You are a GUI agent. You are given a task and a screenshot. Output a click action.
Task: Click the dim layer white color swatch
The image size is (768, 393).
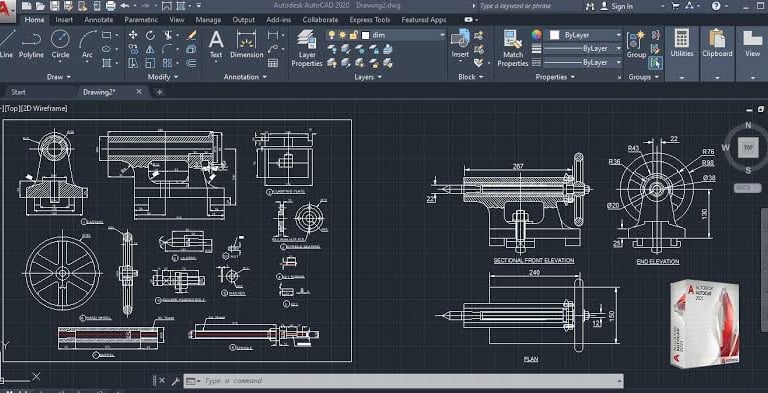[x=365, y=35]
